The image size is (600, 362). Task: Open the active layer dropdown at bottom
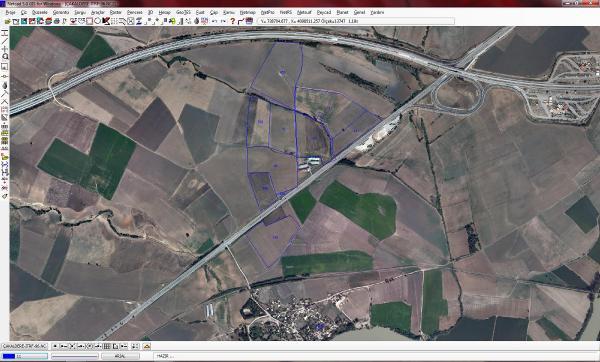[24, 346]
